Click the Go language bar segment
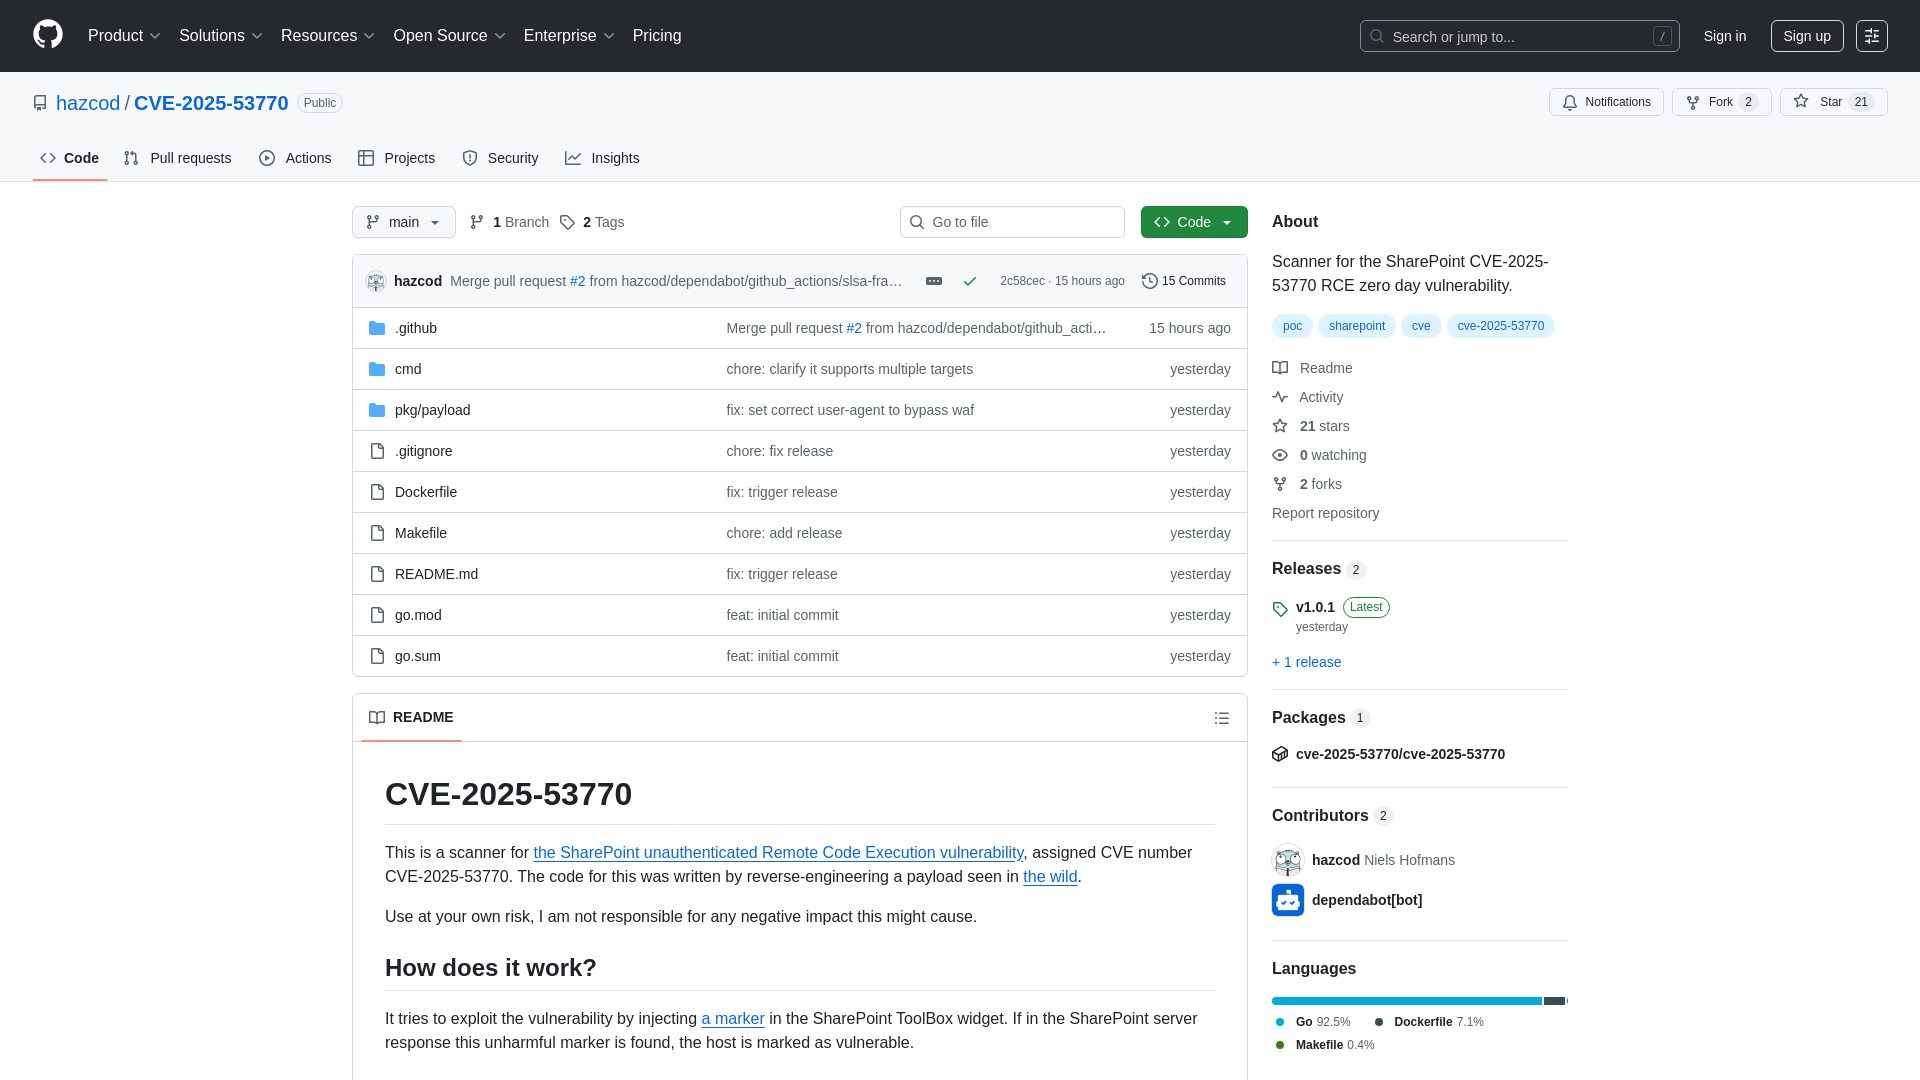Screen dimensions: 1920x1080 click(x=1406, y=1001)
